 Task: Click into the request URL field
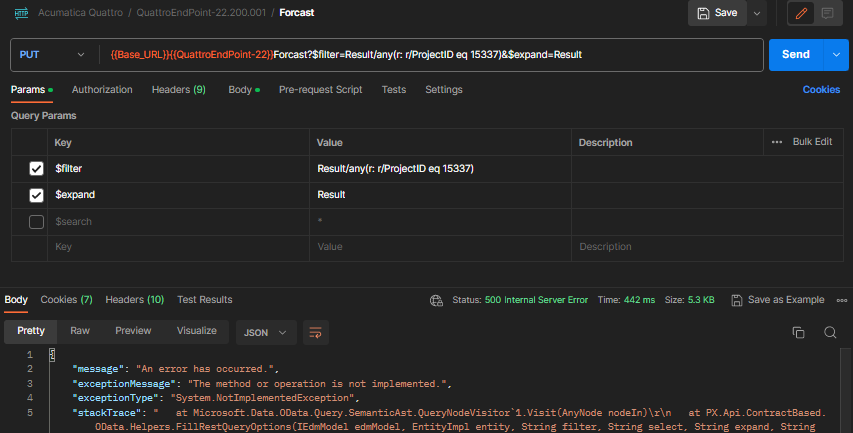tap(432, 54)
